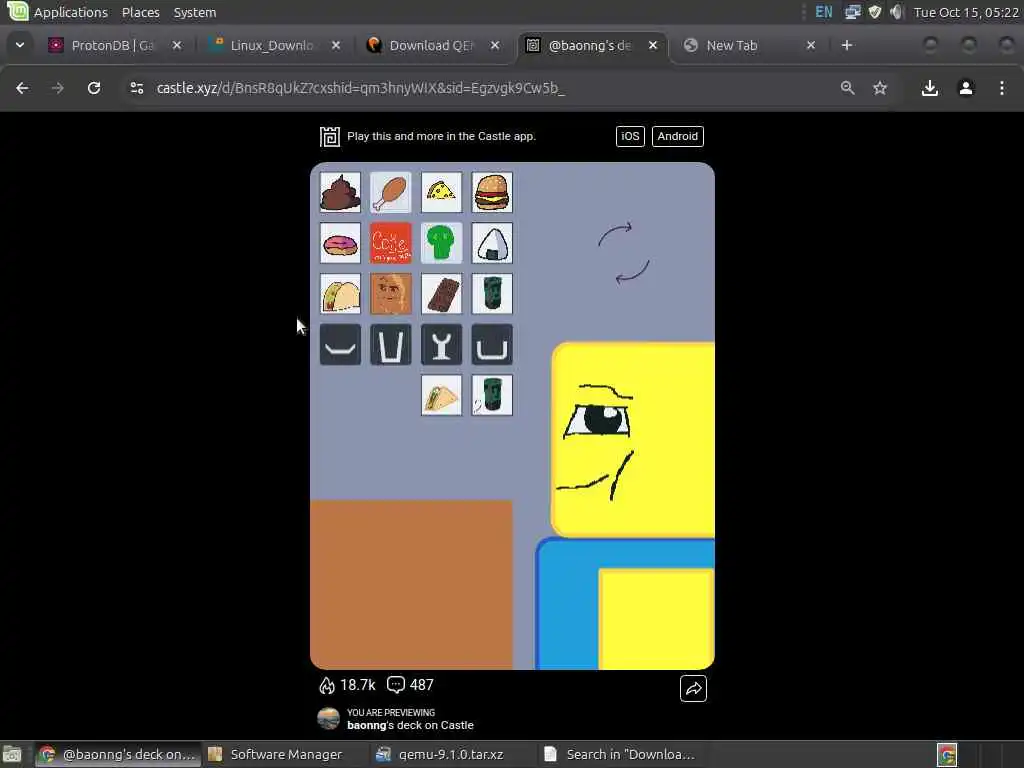
Task: Open a new browser tab
Action: tap(847, 46)
